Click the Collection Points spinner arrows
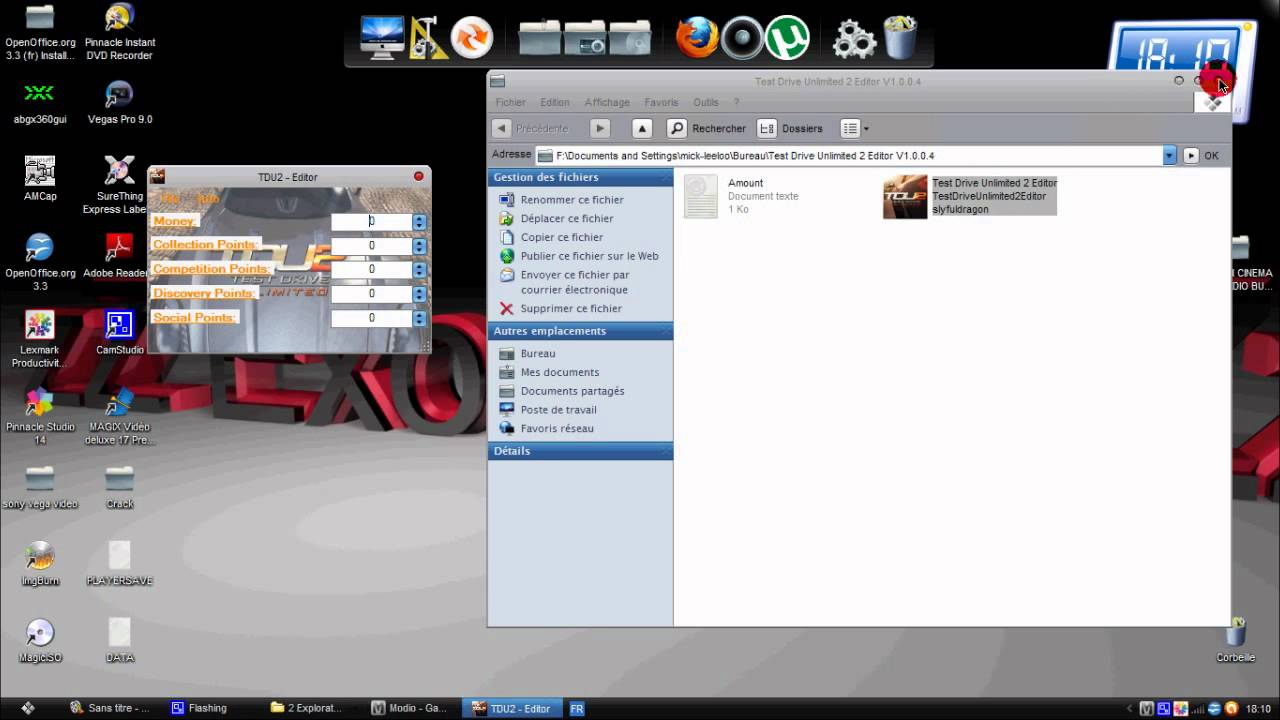 pyautogui.click(x=419, y=246)
